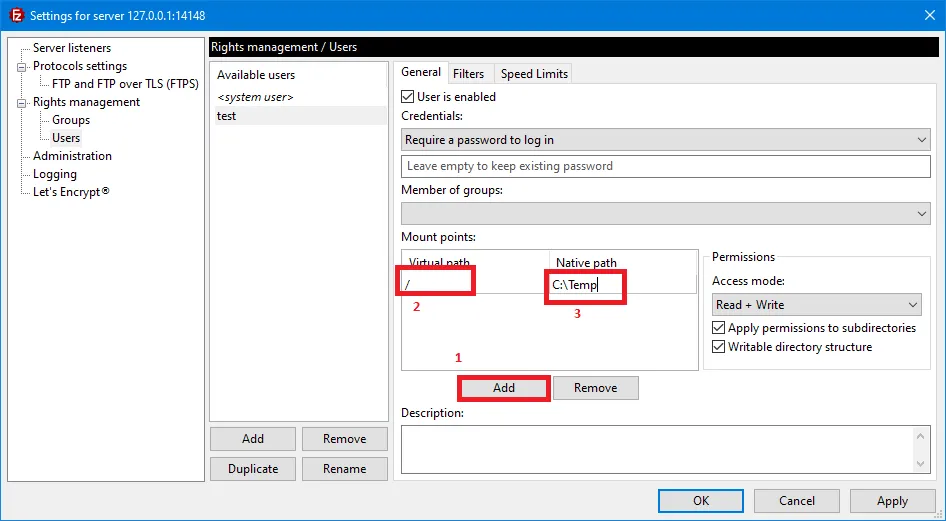Click the password input field
The image size is (946, 521).
point(665,166)
